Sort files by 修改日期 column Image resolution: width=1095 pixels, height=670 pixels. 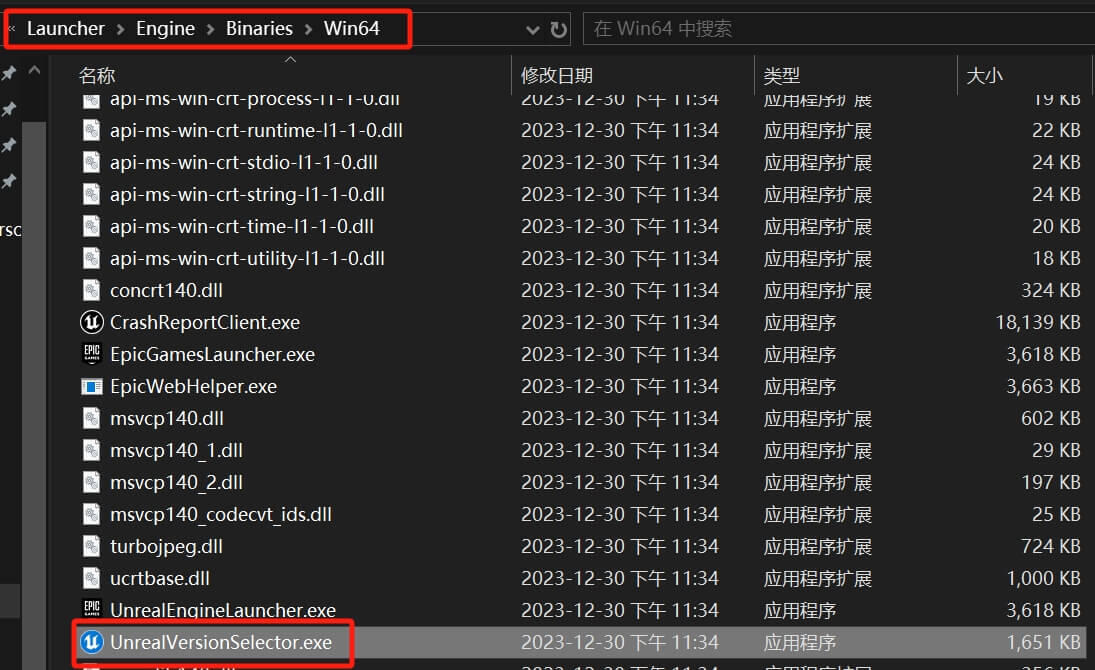[x=557, y=75]
